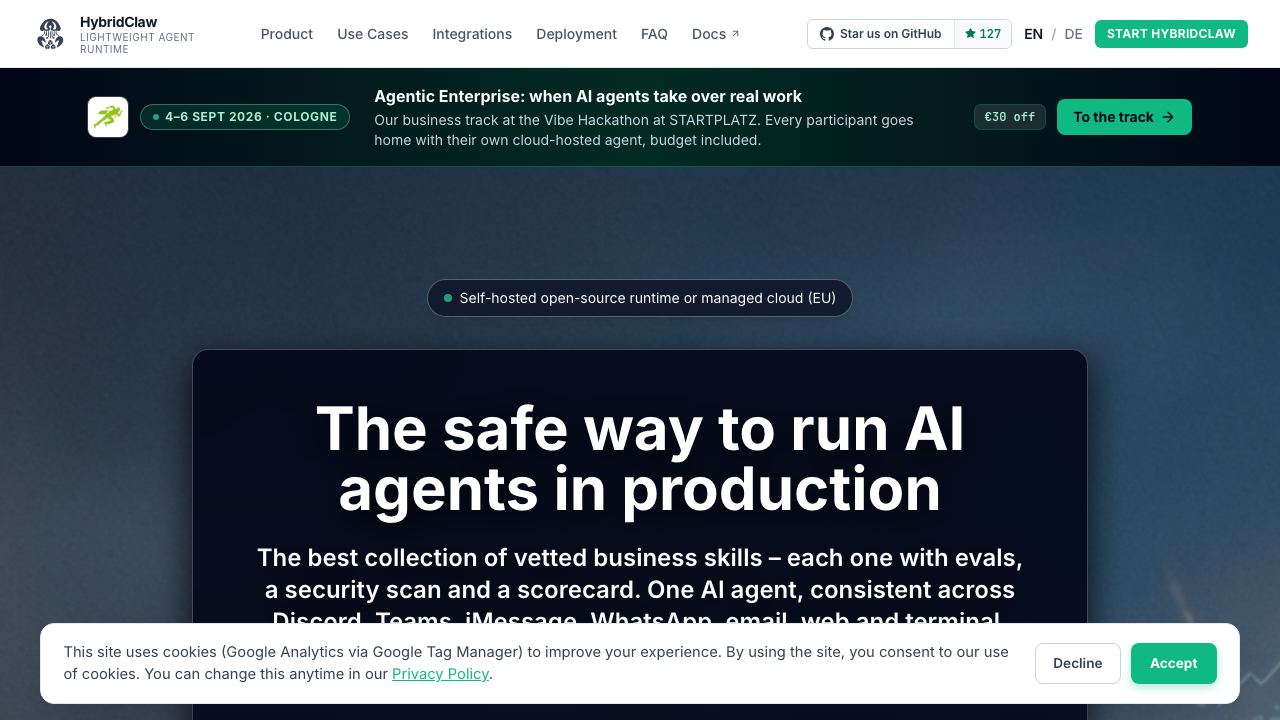Click the safe way to run AI heading
The height and width of the screenshot is (720, 1280).
point(640,459)
